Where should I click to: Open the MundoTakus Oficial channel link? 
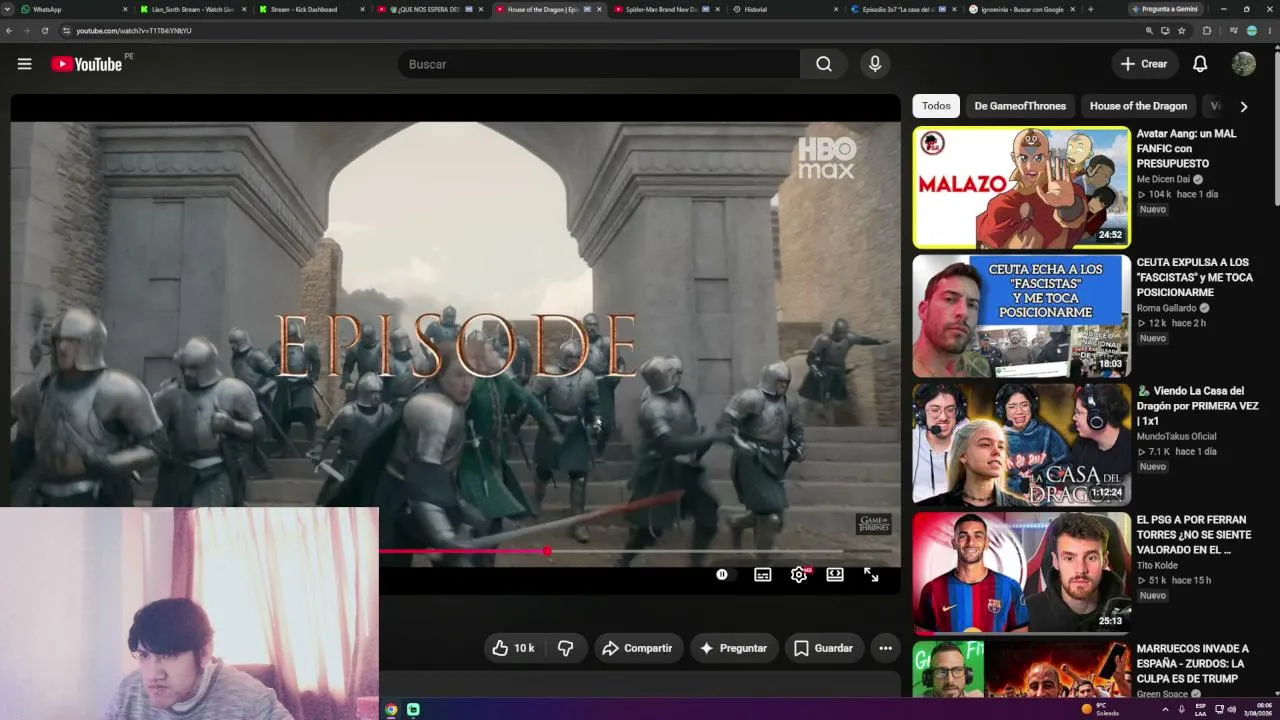pyautogui.click(x=1177, y=437)
